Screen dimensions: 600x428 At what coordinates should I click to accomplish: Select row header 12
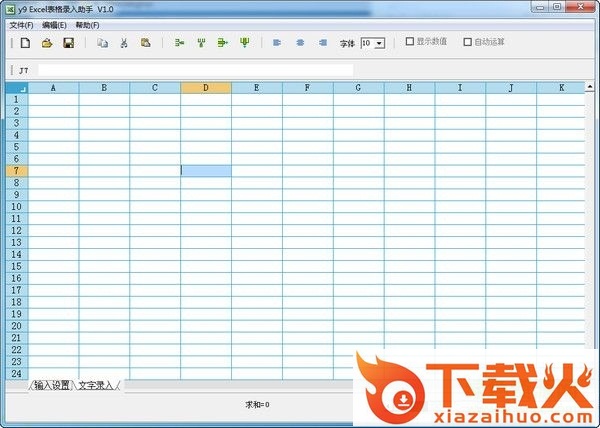(x=16, y=230)
